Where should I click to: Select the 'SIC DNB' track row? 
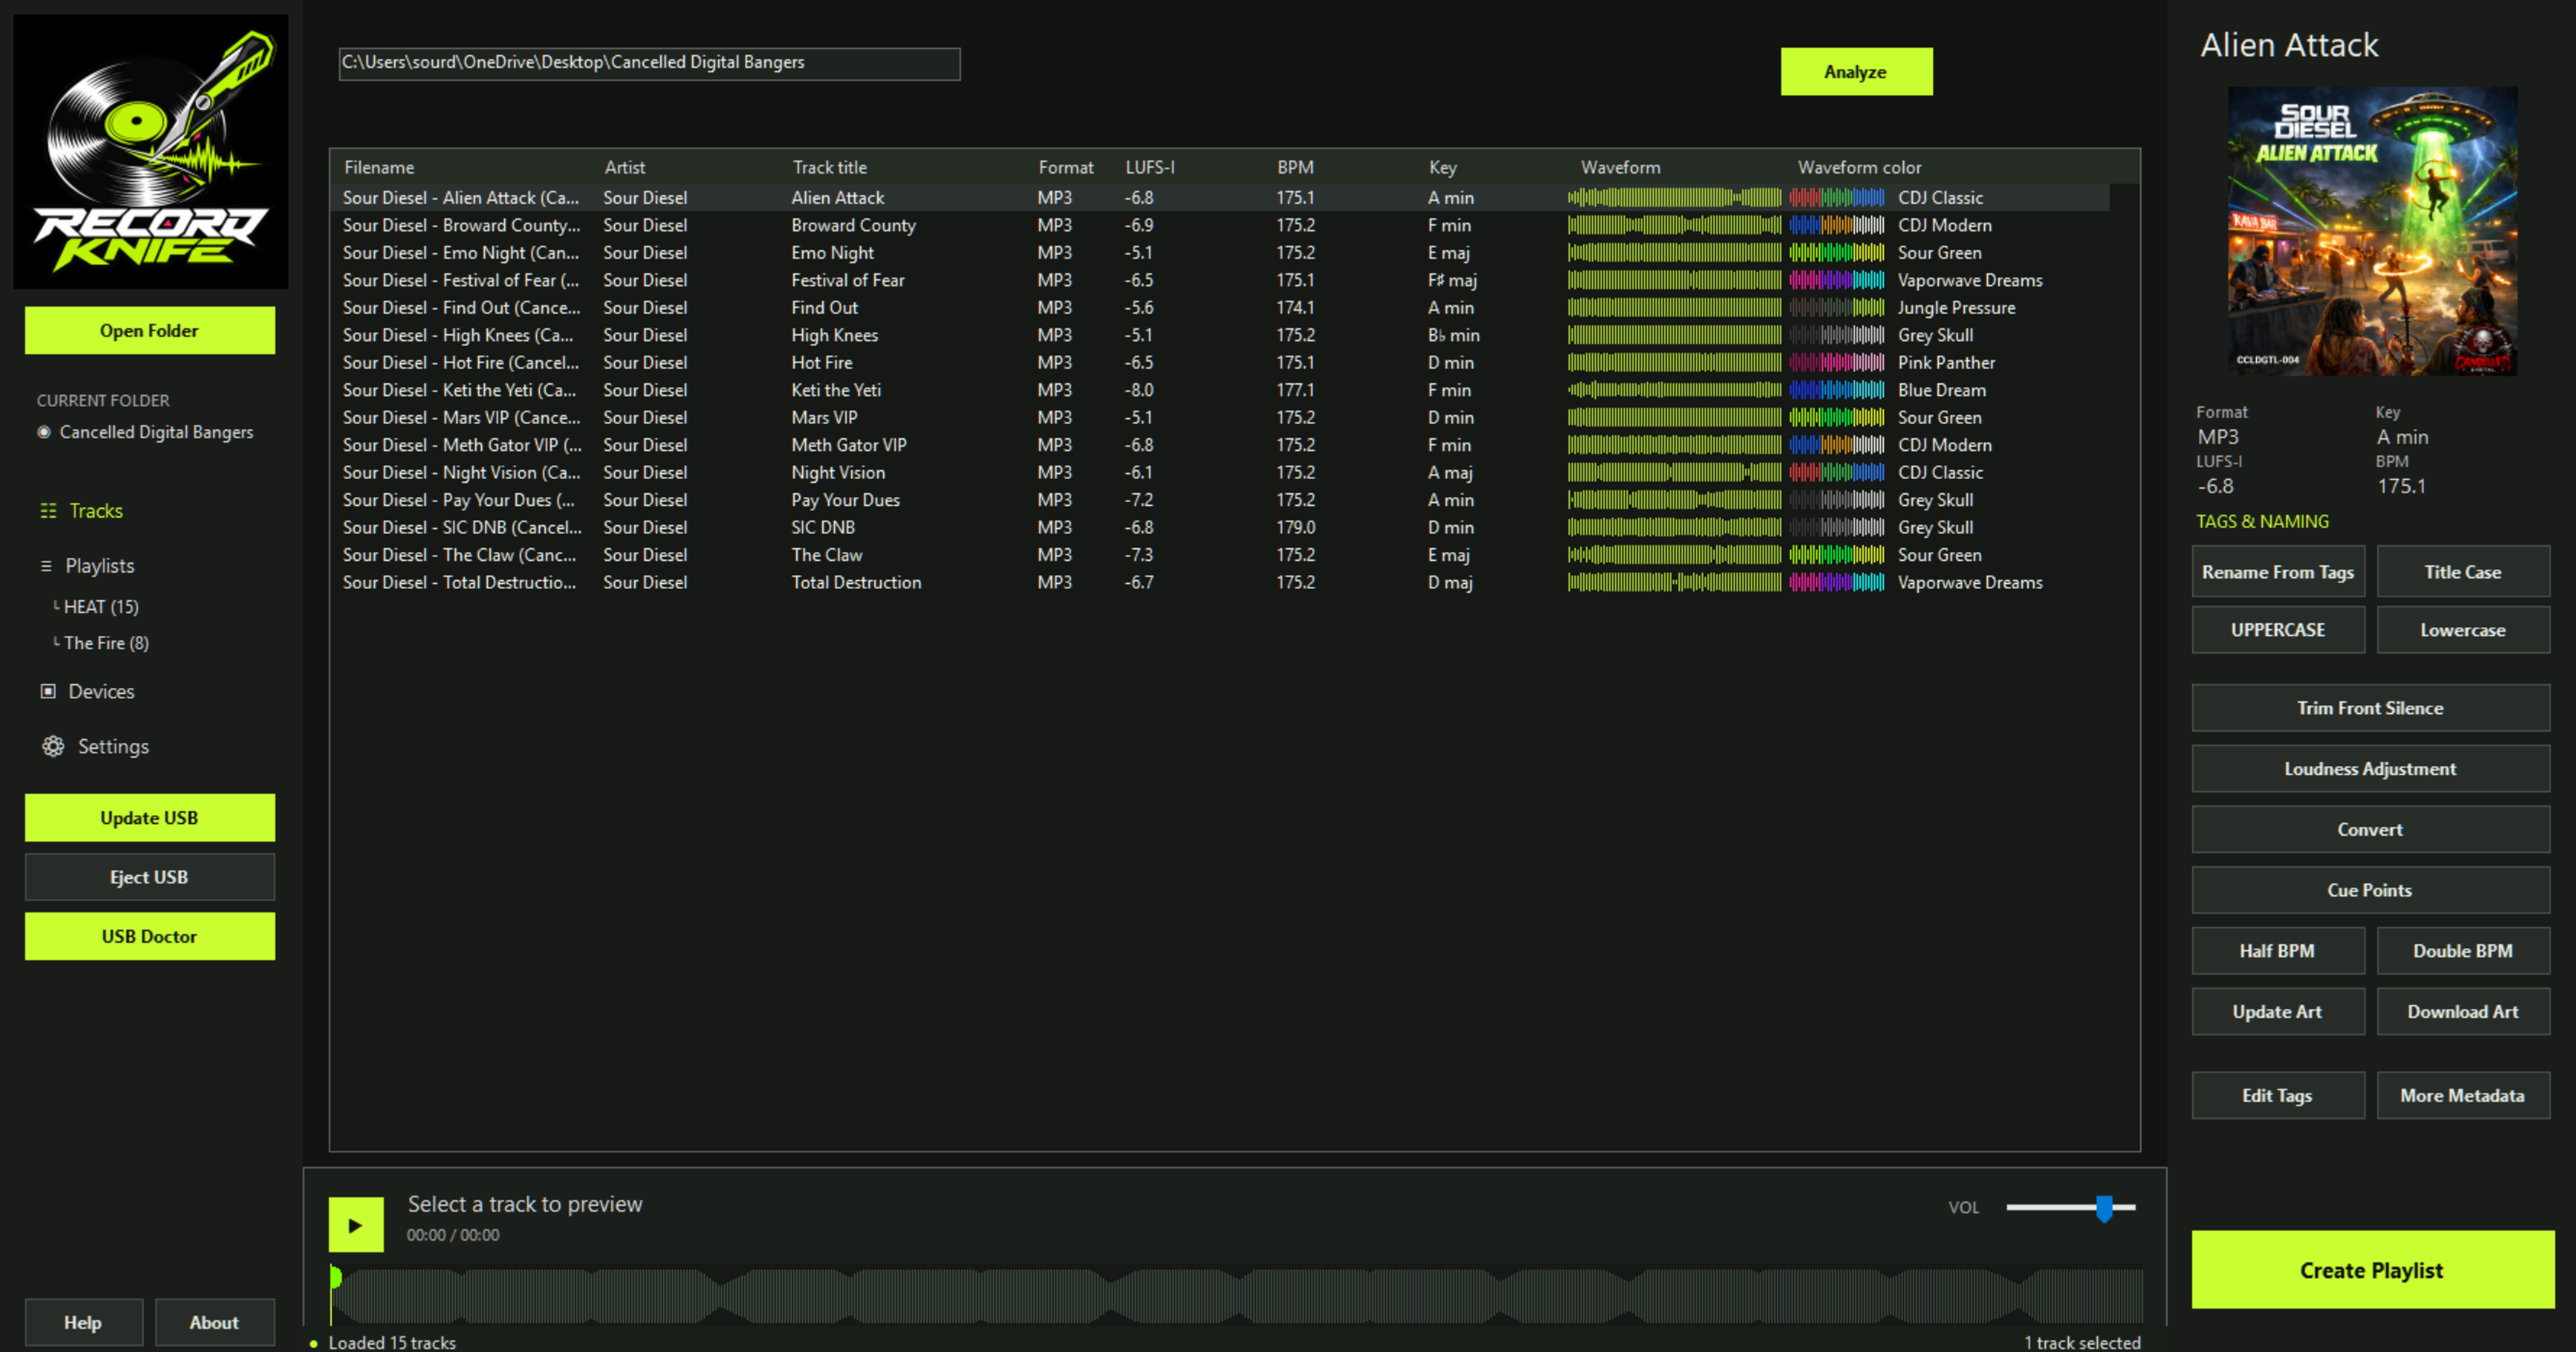click(1220, 527)
